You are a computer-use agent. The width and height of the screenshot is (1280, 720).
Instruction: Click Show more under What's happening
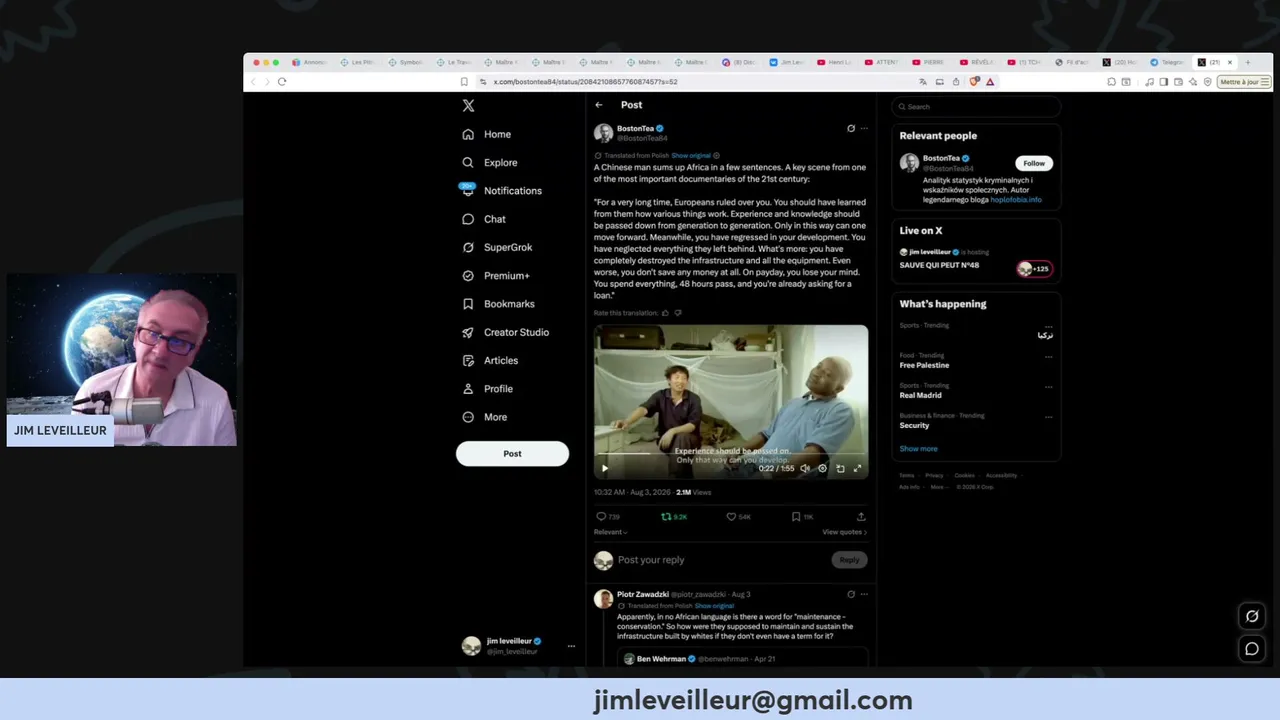918,449
